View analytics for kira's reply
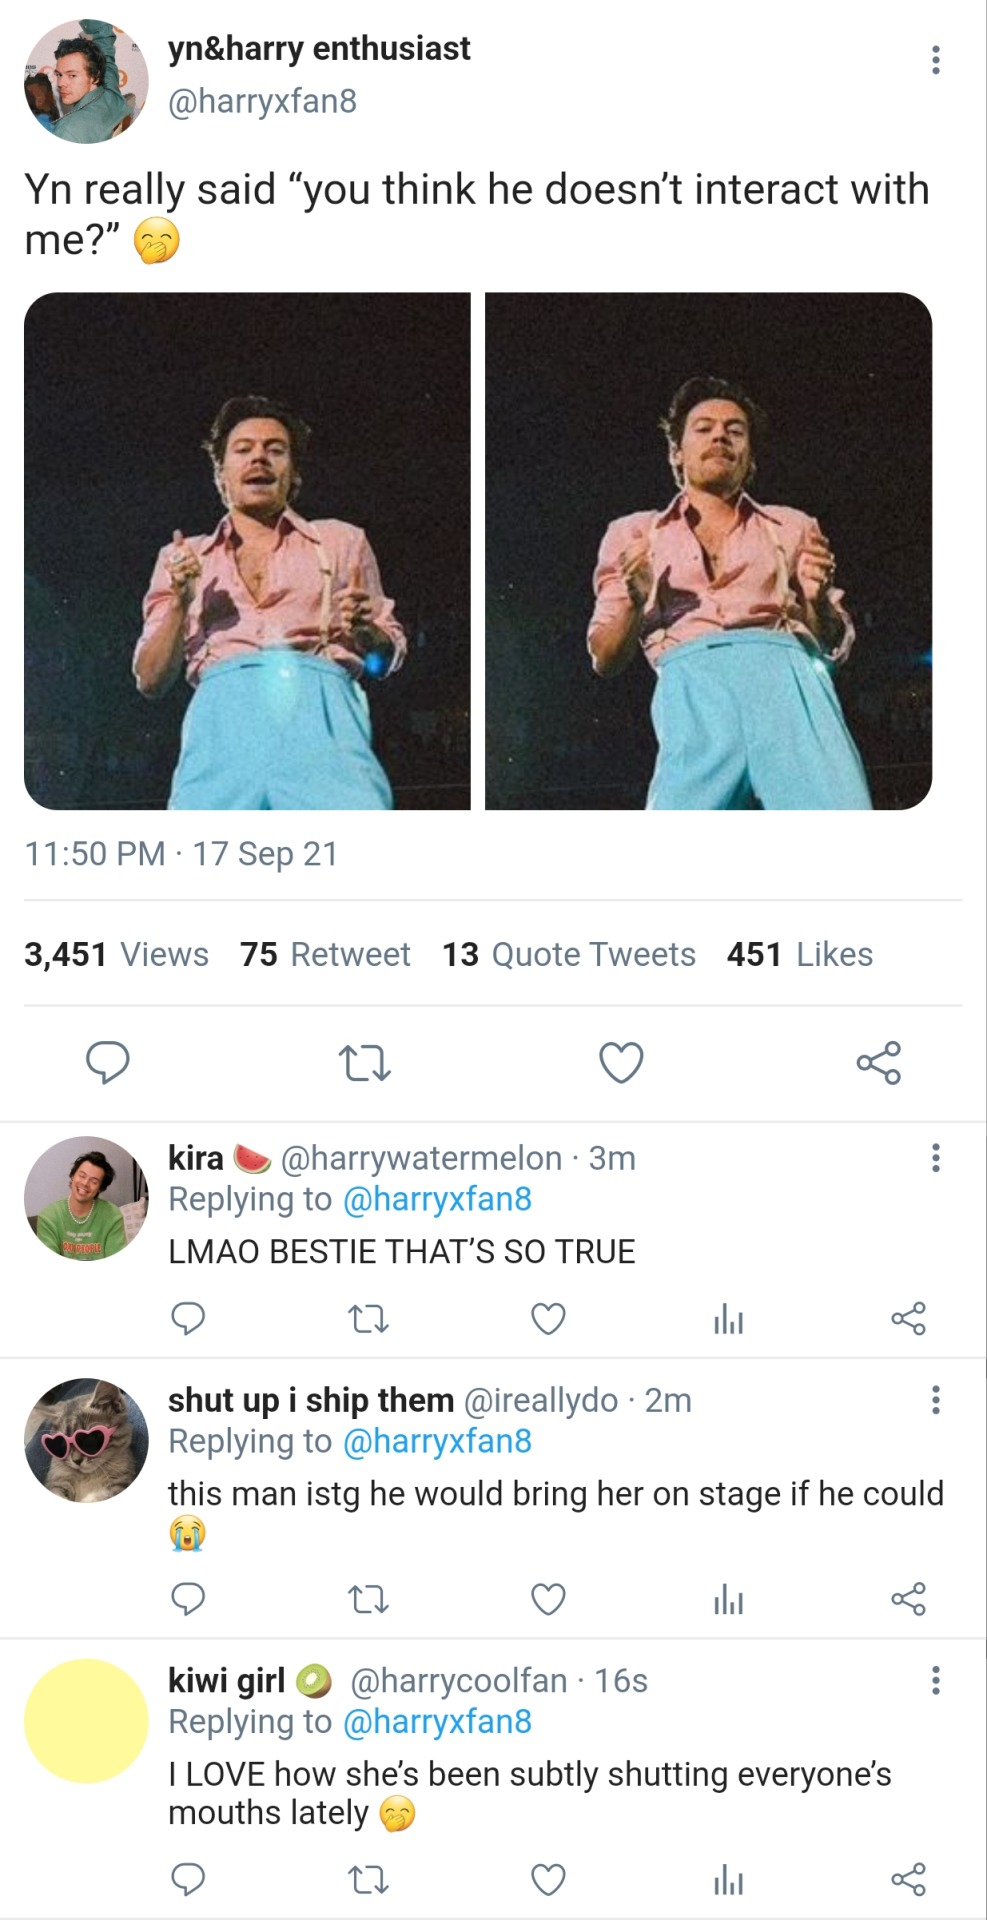This screenshot has width=987, height=1920. 728,1320
